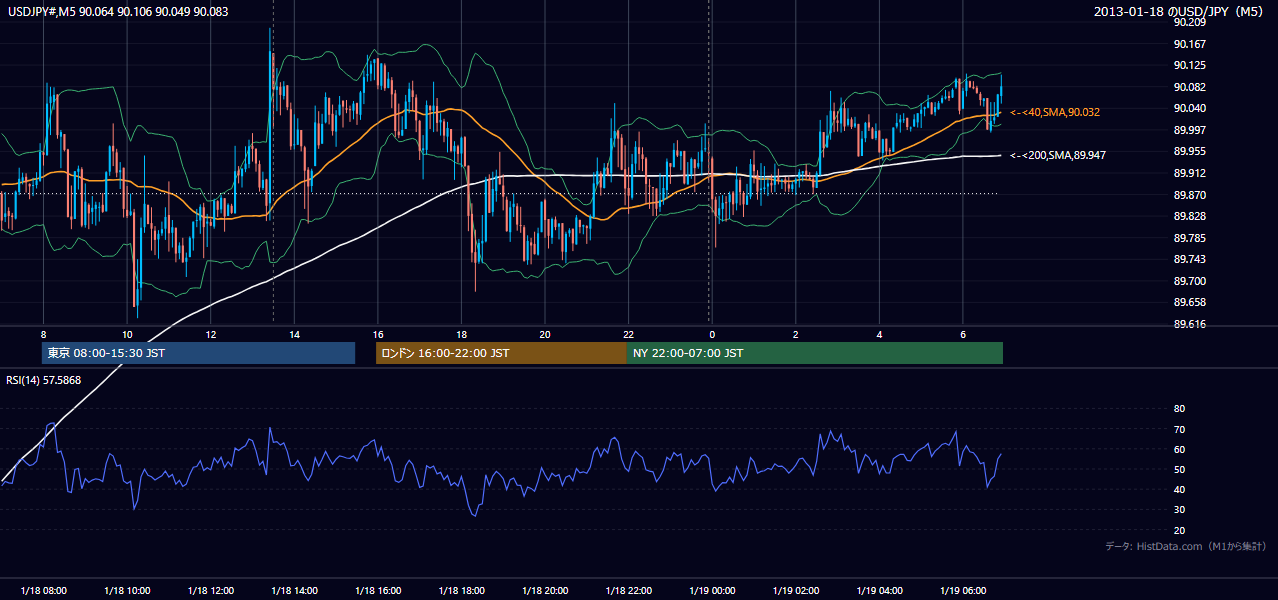Screen dimensions: 1278x600
Task: Click RSI axis level 30
Action: coord(1179,511)
